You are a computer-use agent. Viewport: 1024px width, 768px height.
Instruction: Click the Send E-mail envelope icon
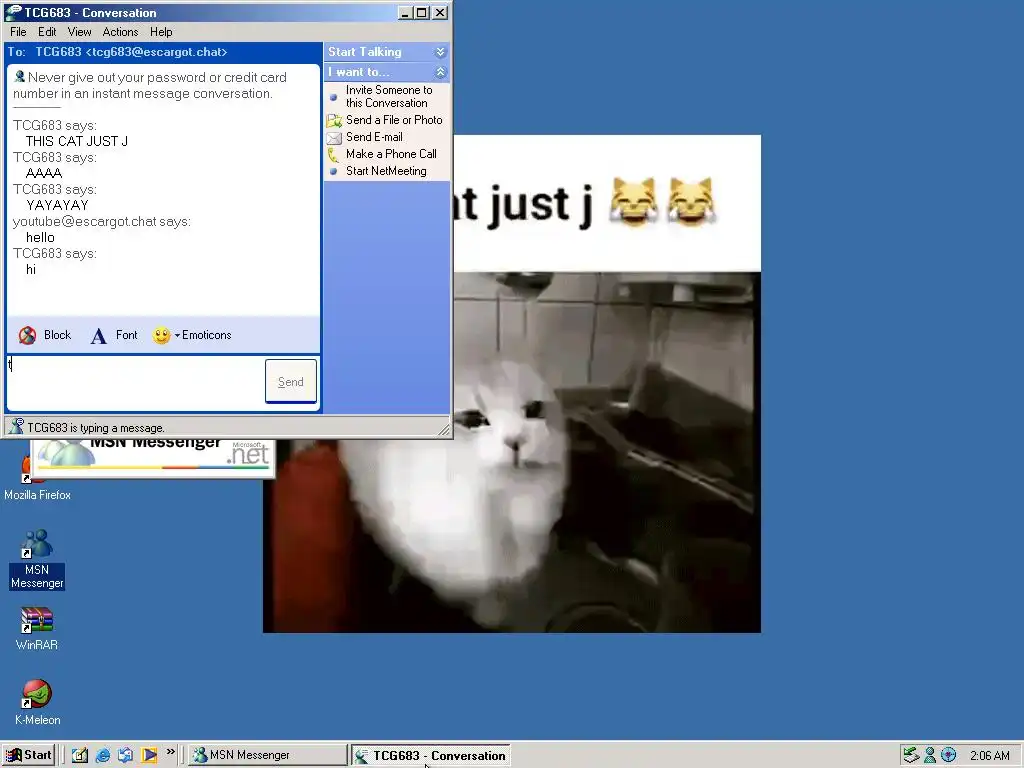334,138
